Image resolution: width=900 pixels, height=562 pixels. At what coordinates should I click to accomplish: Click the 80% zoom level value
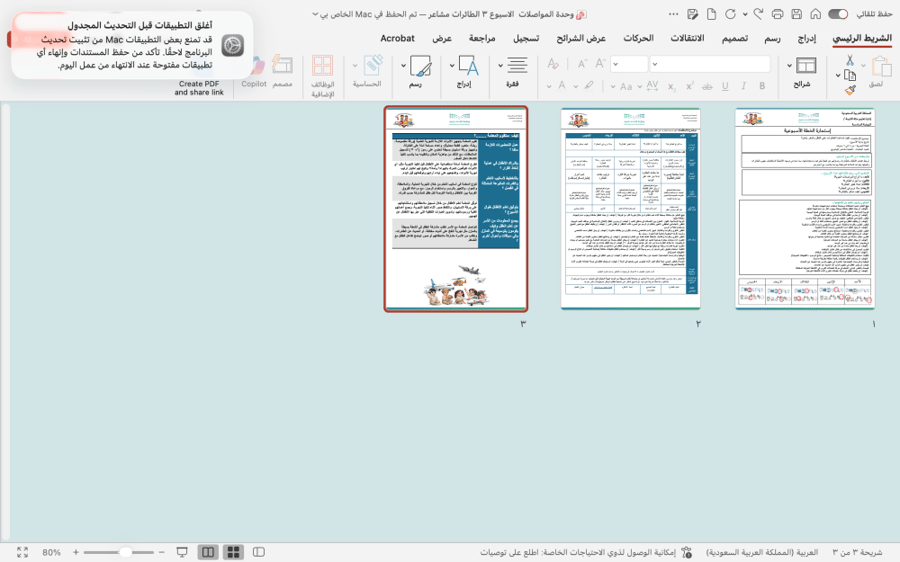pos(51,552)
